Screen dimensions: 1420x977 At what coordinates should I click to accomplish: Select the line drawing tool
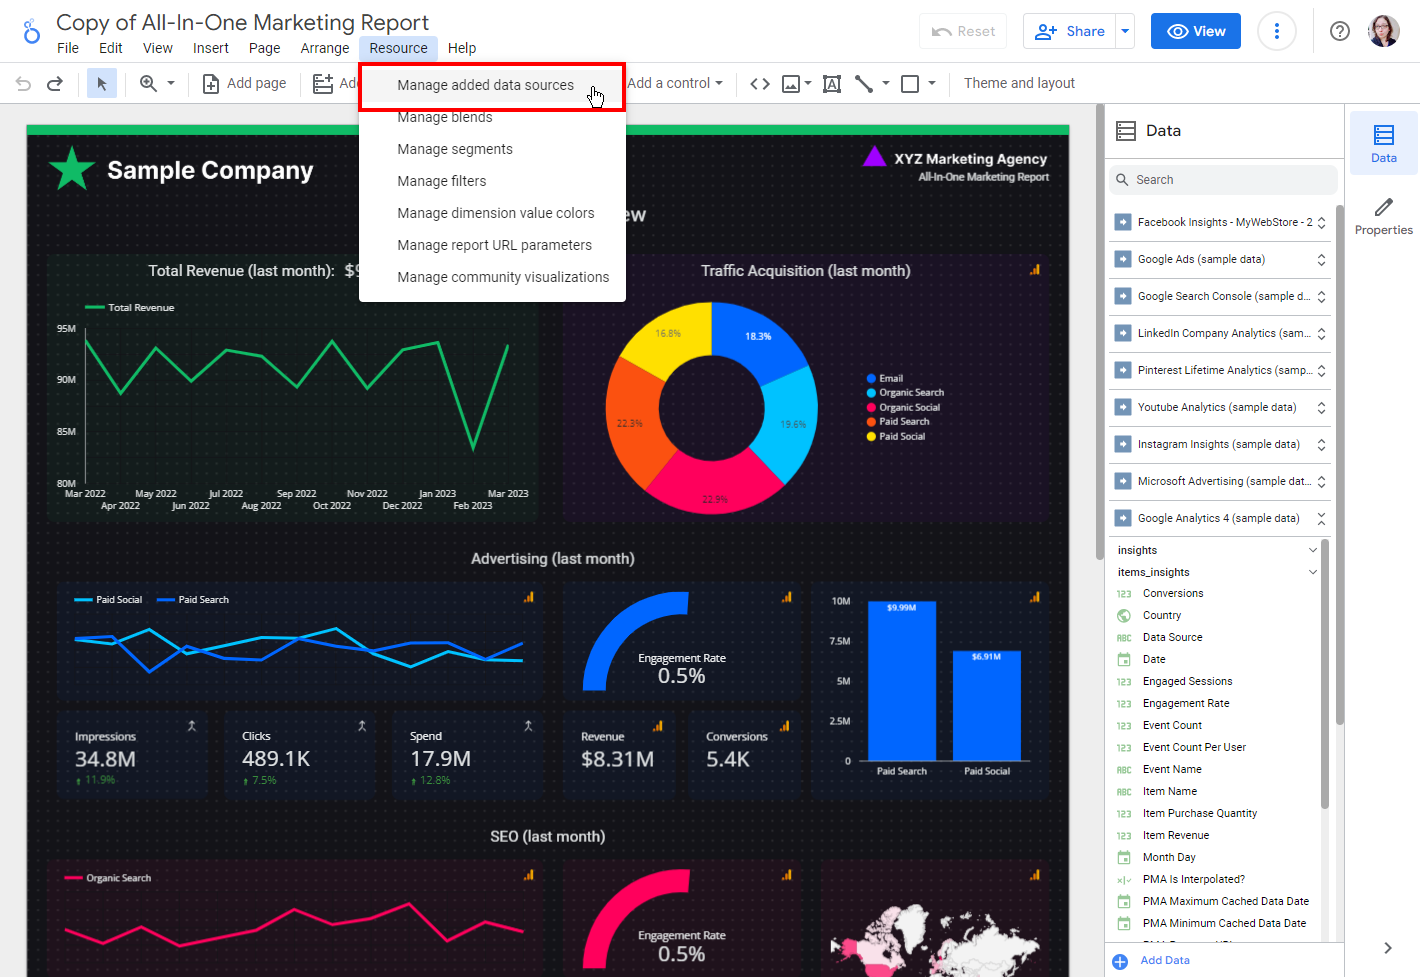point(862,83)
